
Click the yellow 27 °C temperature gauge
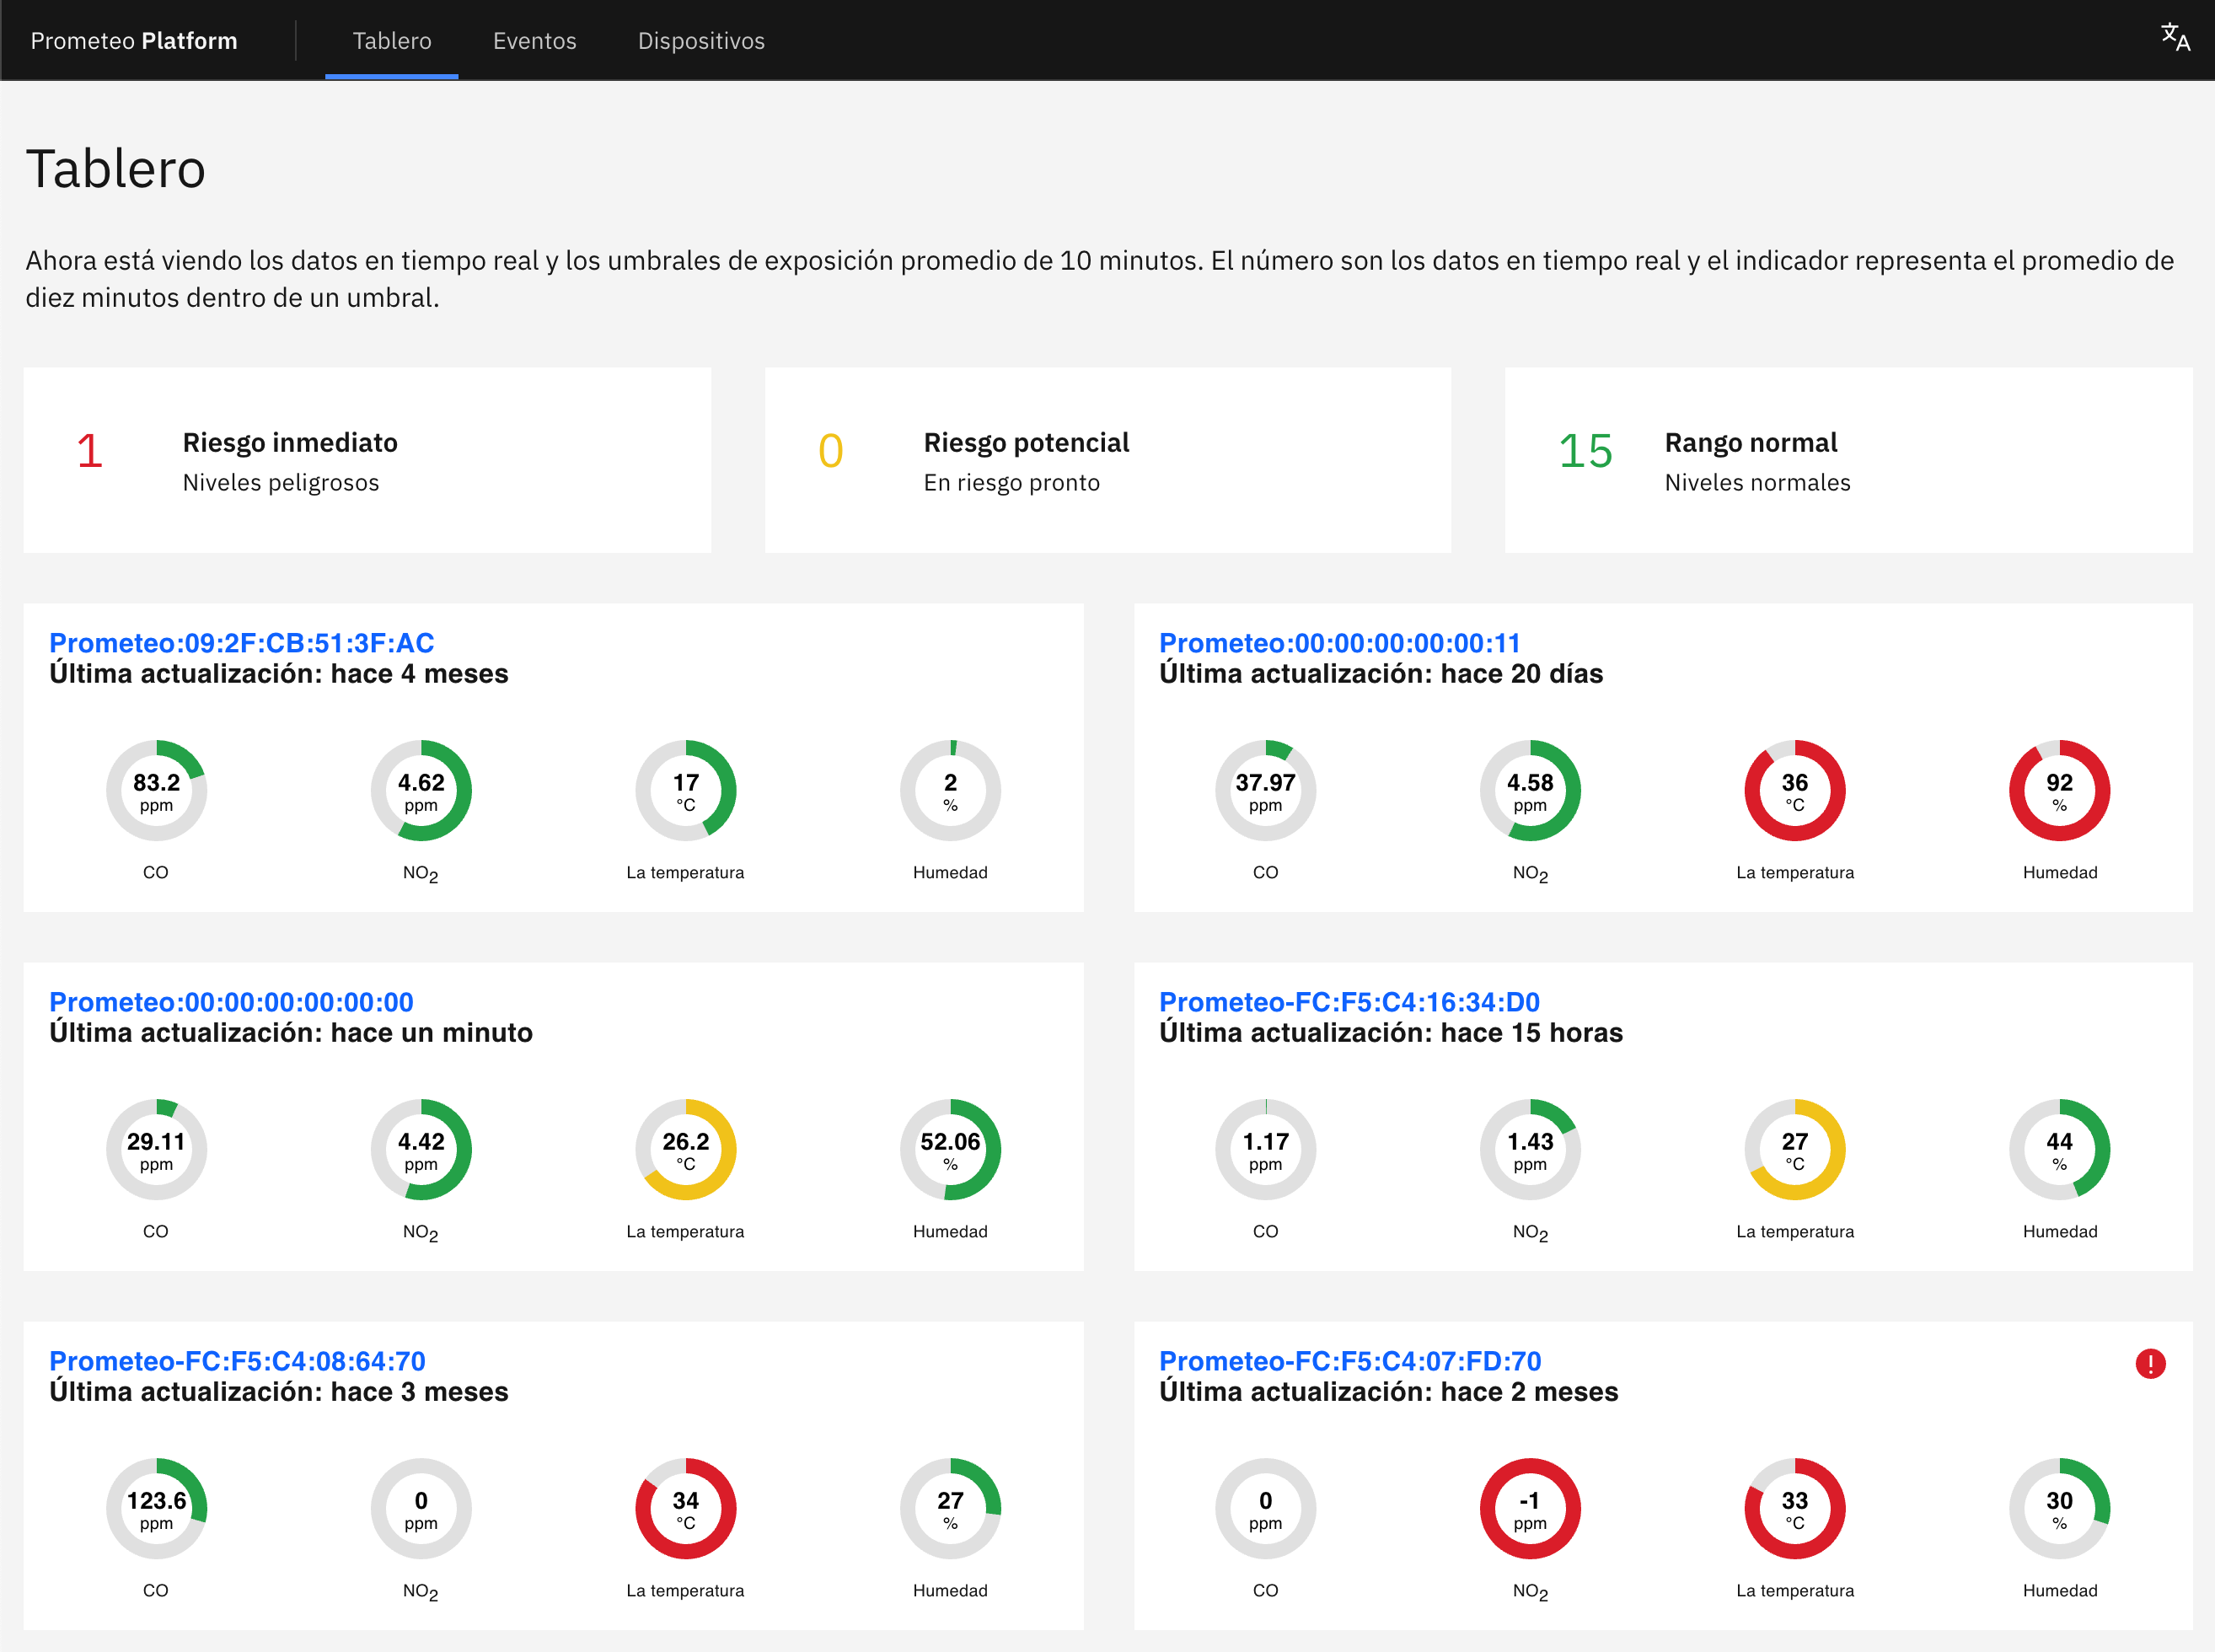pyautogui.click(x=1795, y=1149)
